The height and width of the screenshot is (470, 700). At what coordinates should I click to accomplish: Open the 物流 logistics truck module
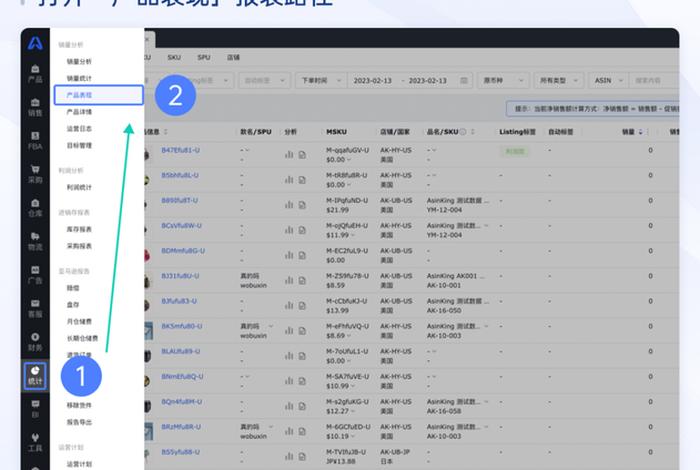coord(35,241)
